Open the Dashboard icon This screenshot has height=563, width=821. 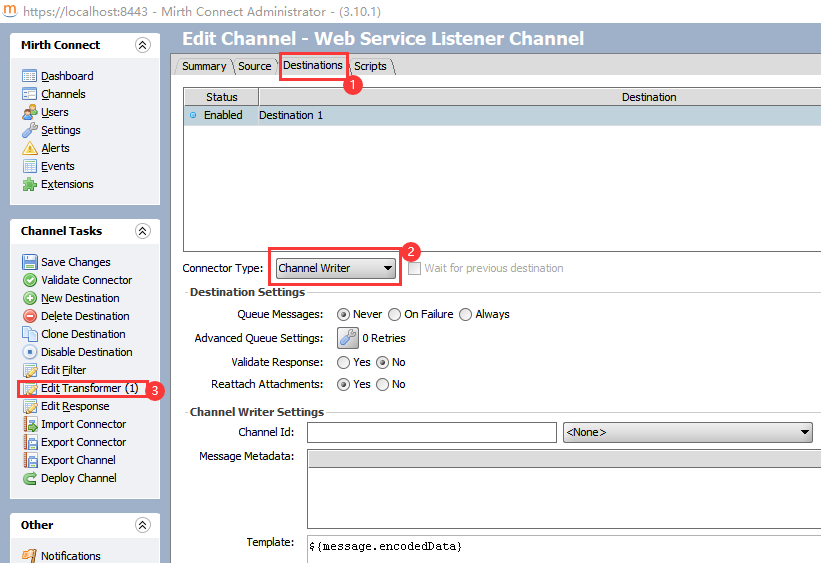29,76
